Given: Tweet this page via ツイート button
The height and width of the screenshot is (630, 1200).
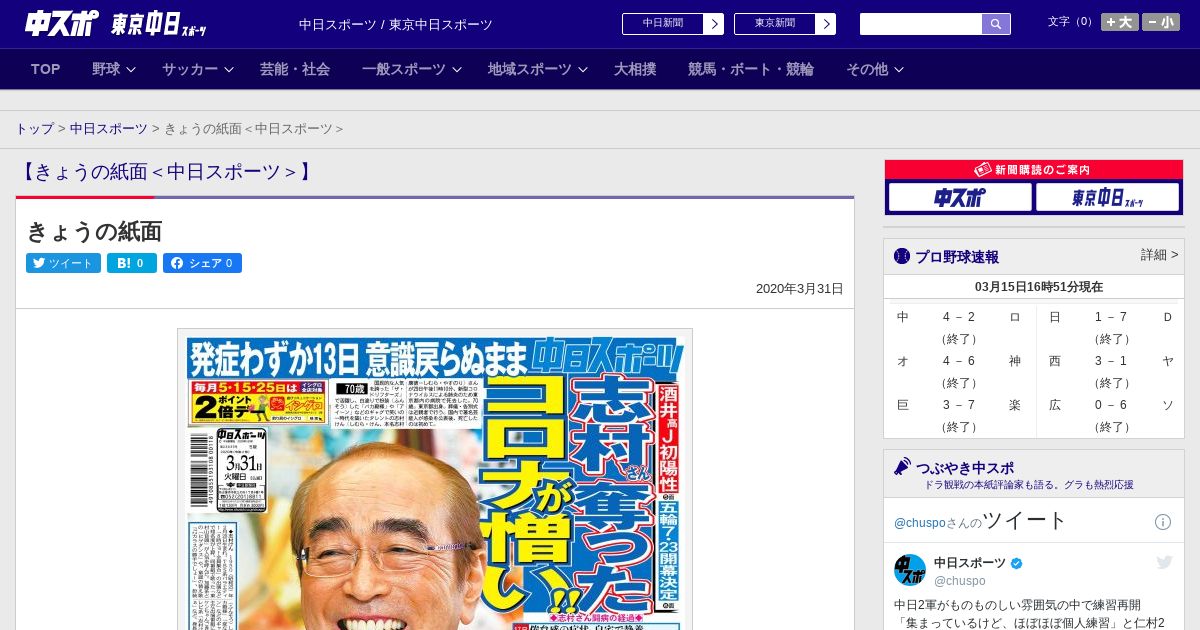Looking at the screenshot, I should click(x=63, y=263).
